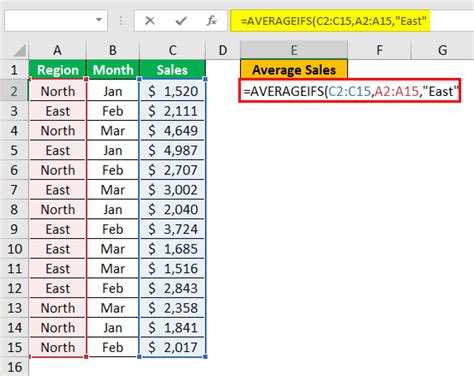Select column B header

click(113, 50)
